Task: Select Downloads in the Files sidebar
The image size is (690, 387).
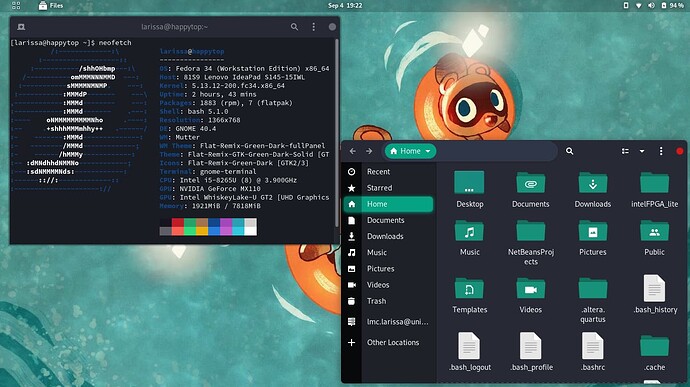Action: pos(388,236)
